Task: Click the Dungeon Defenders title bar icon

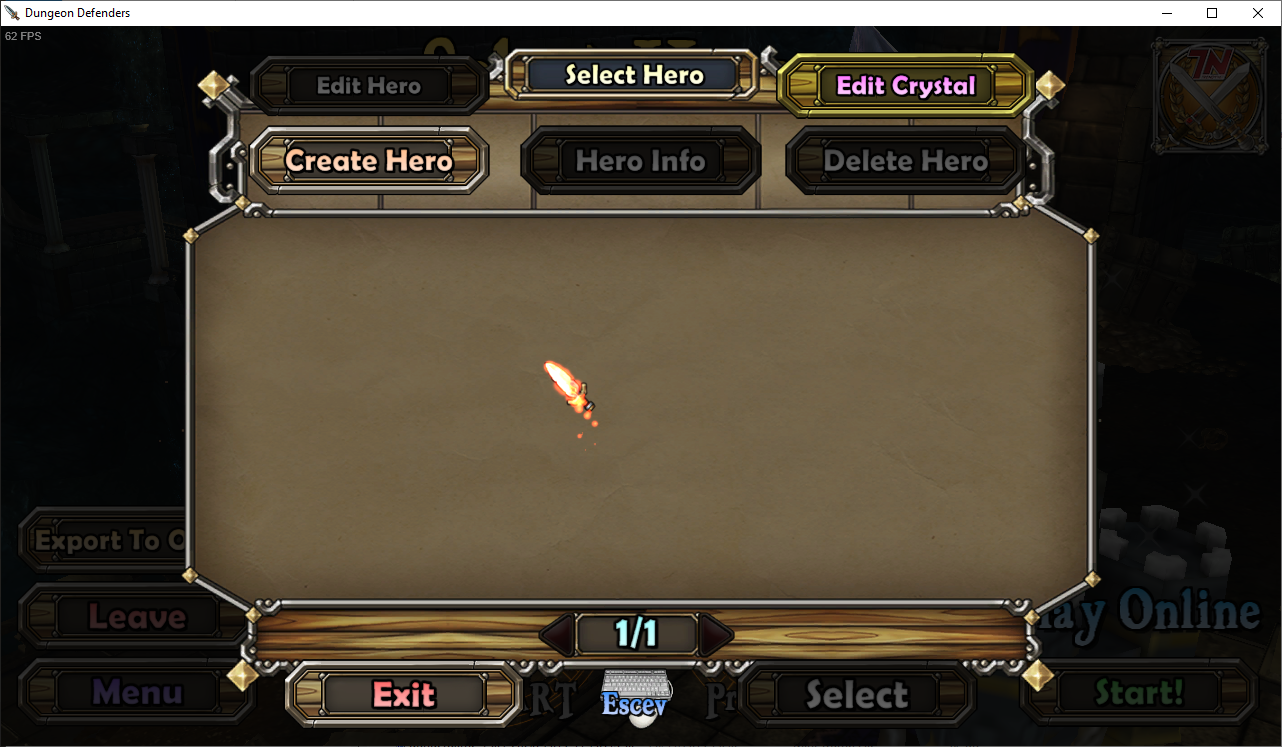Action: [12, 13]
